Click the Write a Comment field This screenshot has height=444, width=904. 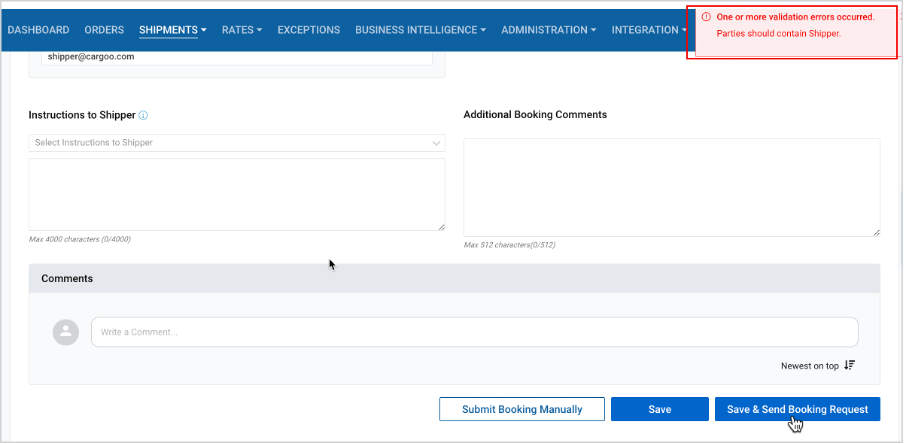coord(474,332)
